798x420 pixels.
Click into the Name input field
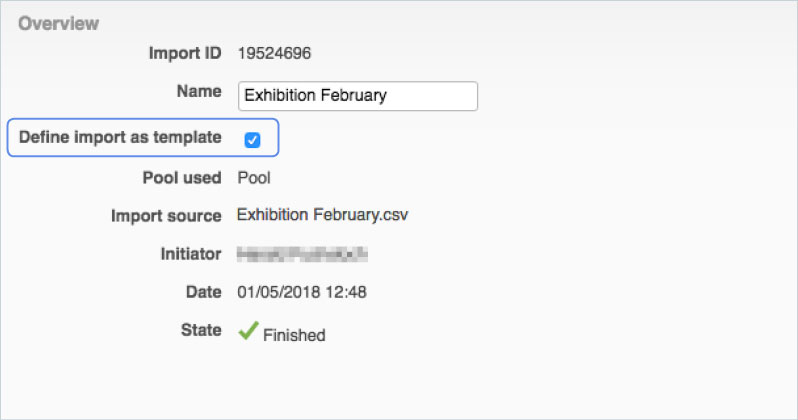pyautogui.click(x=357, y=96)
